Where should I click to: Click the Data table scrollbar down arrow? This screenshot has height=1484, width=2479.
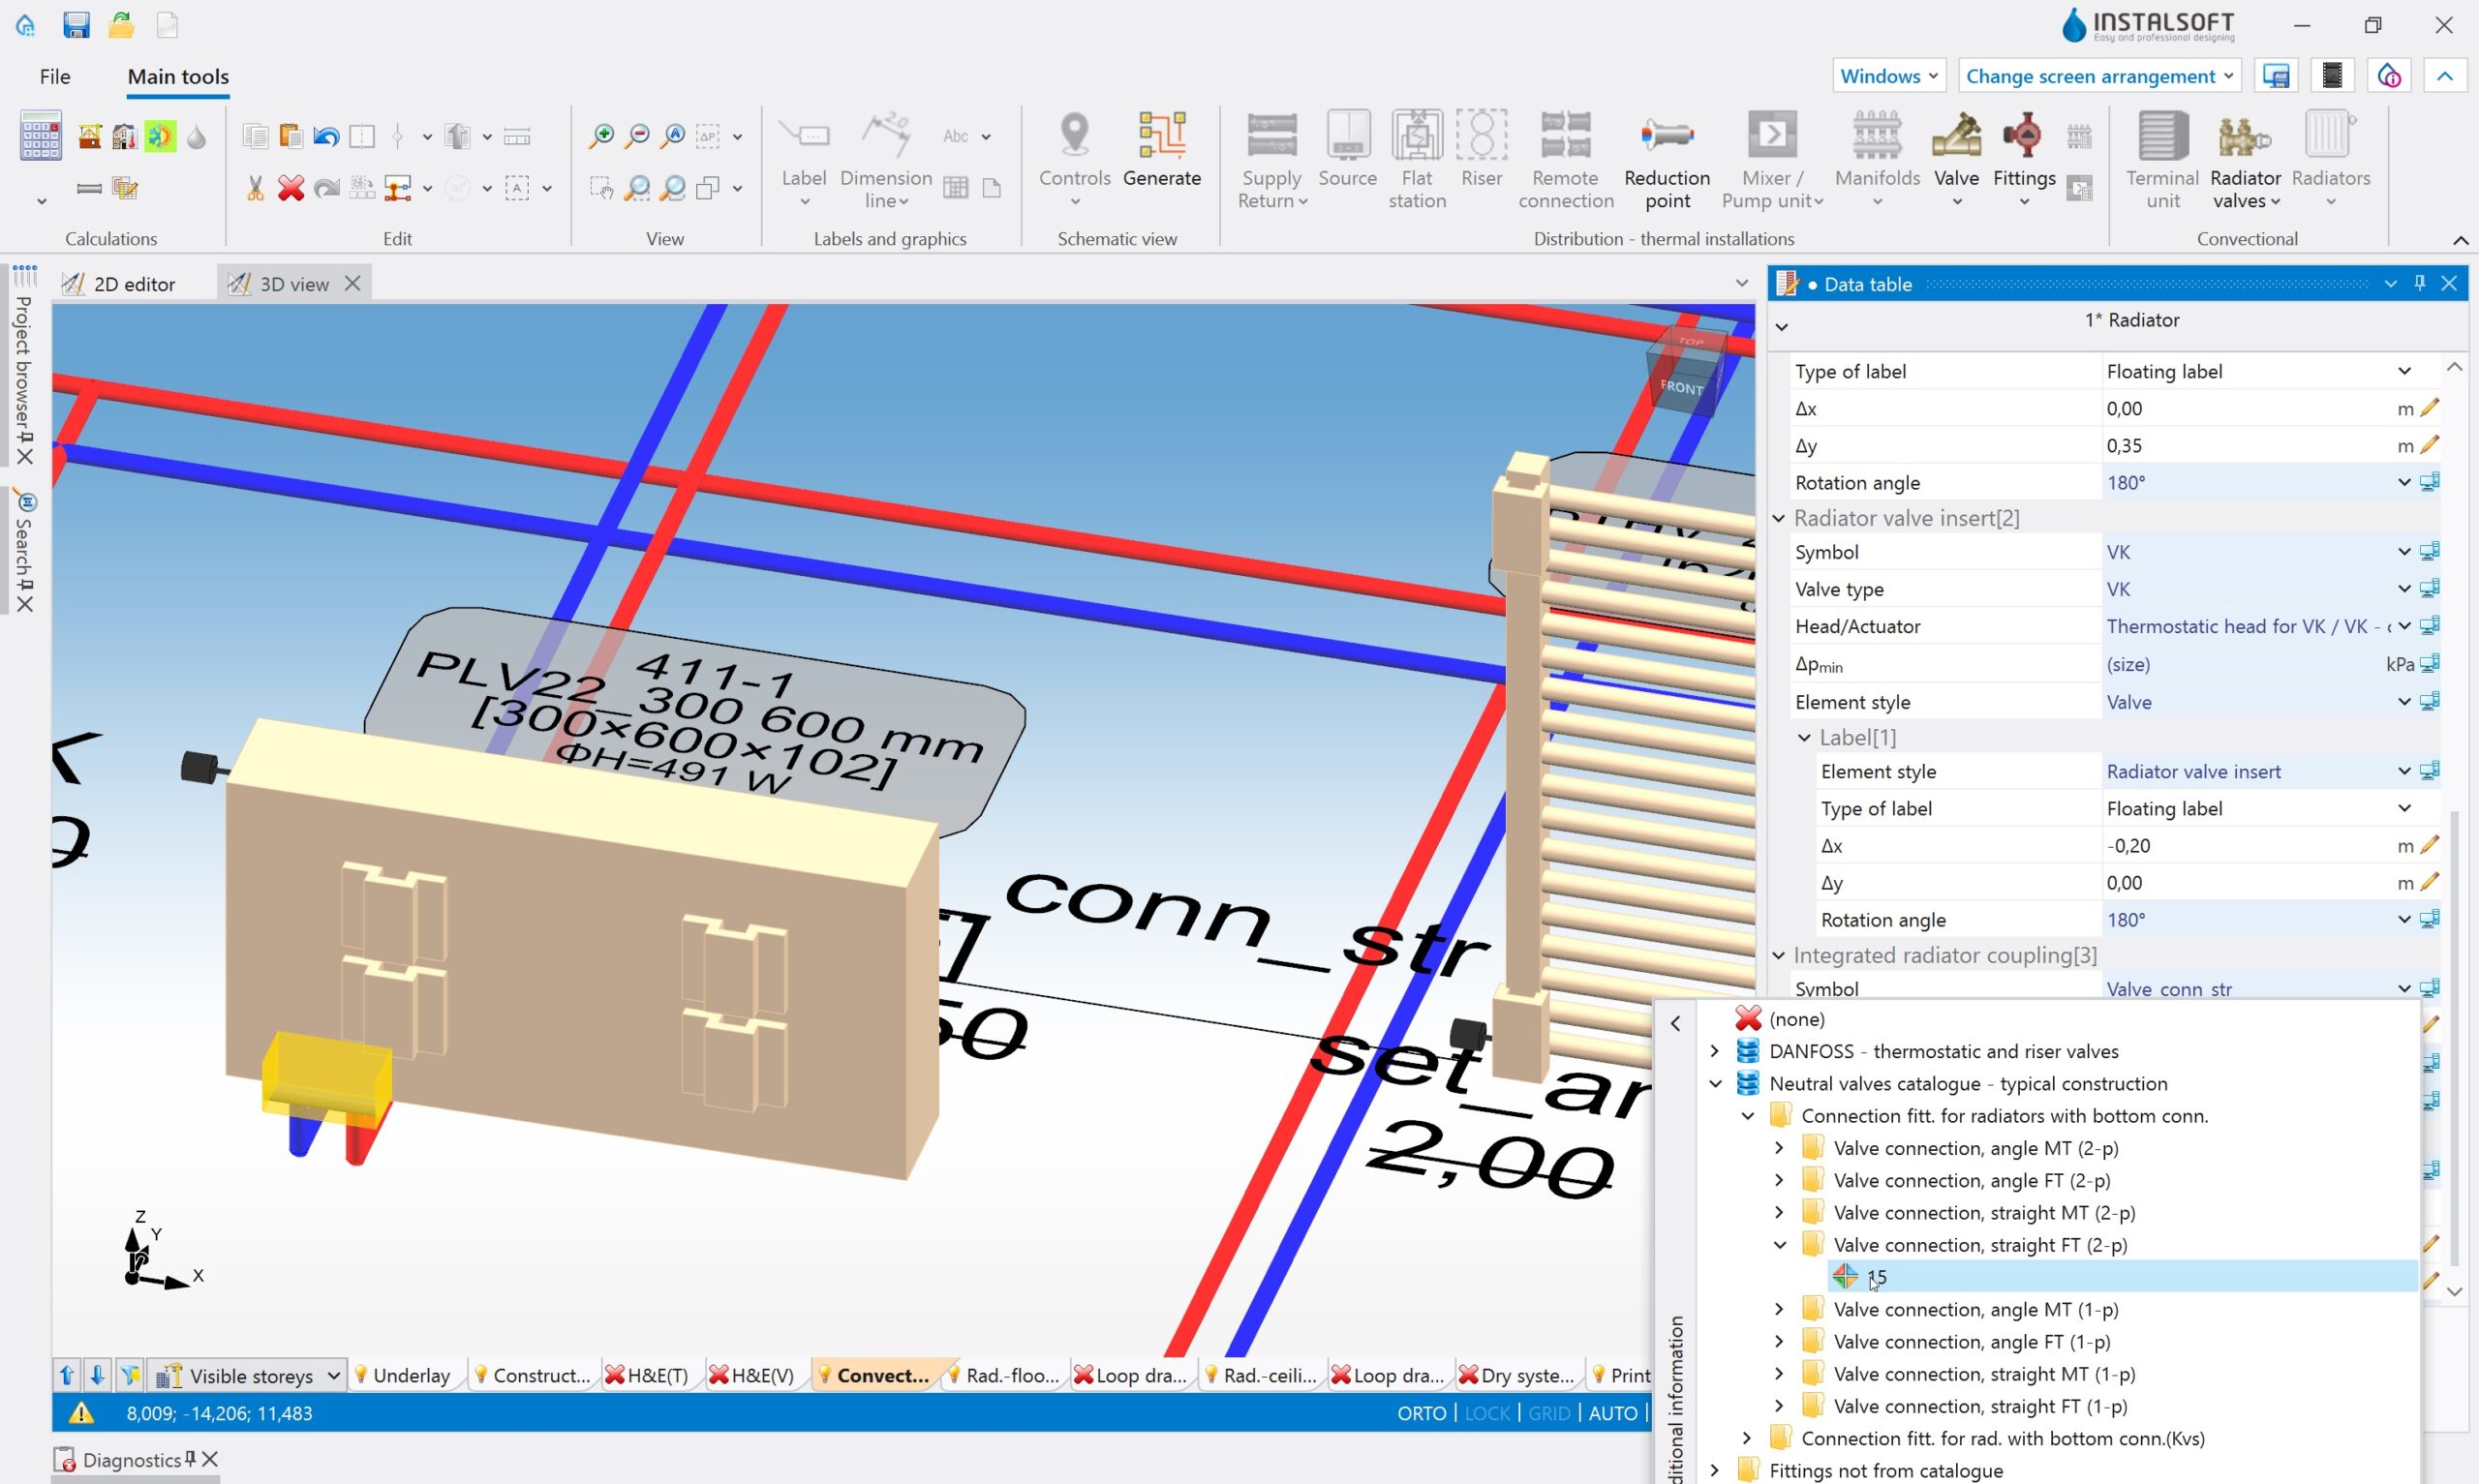(2454, 1291)
